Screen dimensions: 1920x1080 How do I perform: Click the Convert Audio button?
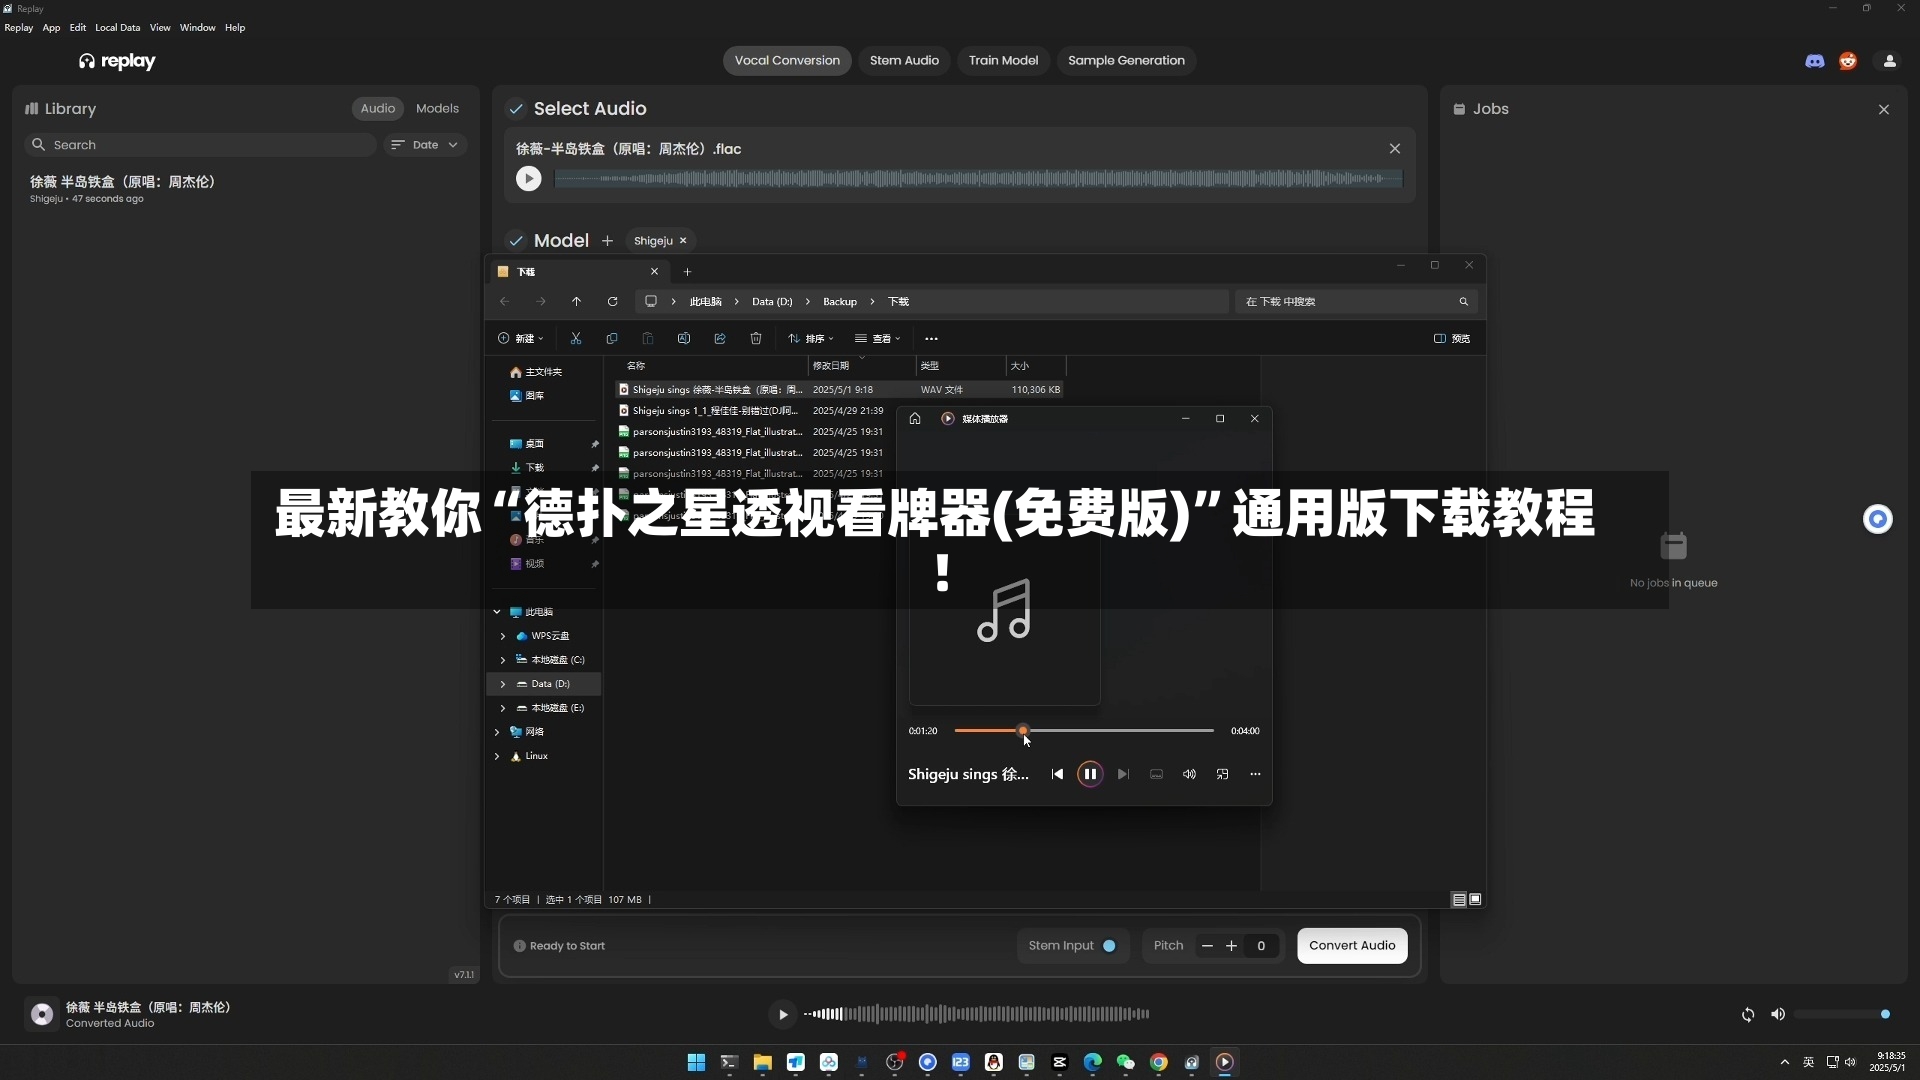pyautogui.click(x=1352, y=946)
